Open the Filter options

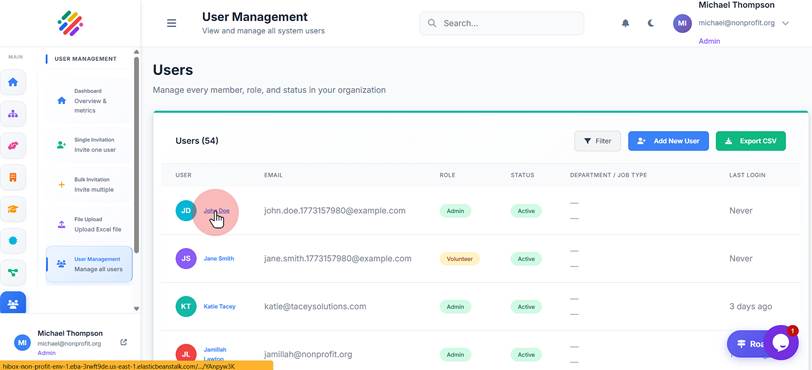[597, 141]
